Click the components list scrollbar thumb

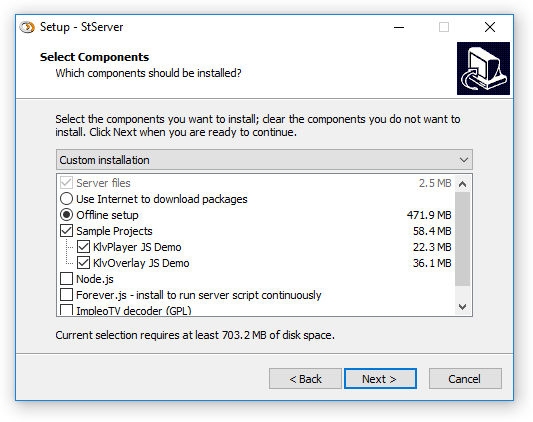pos(462,239)
